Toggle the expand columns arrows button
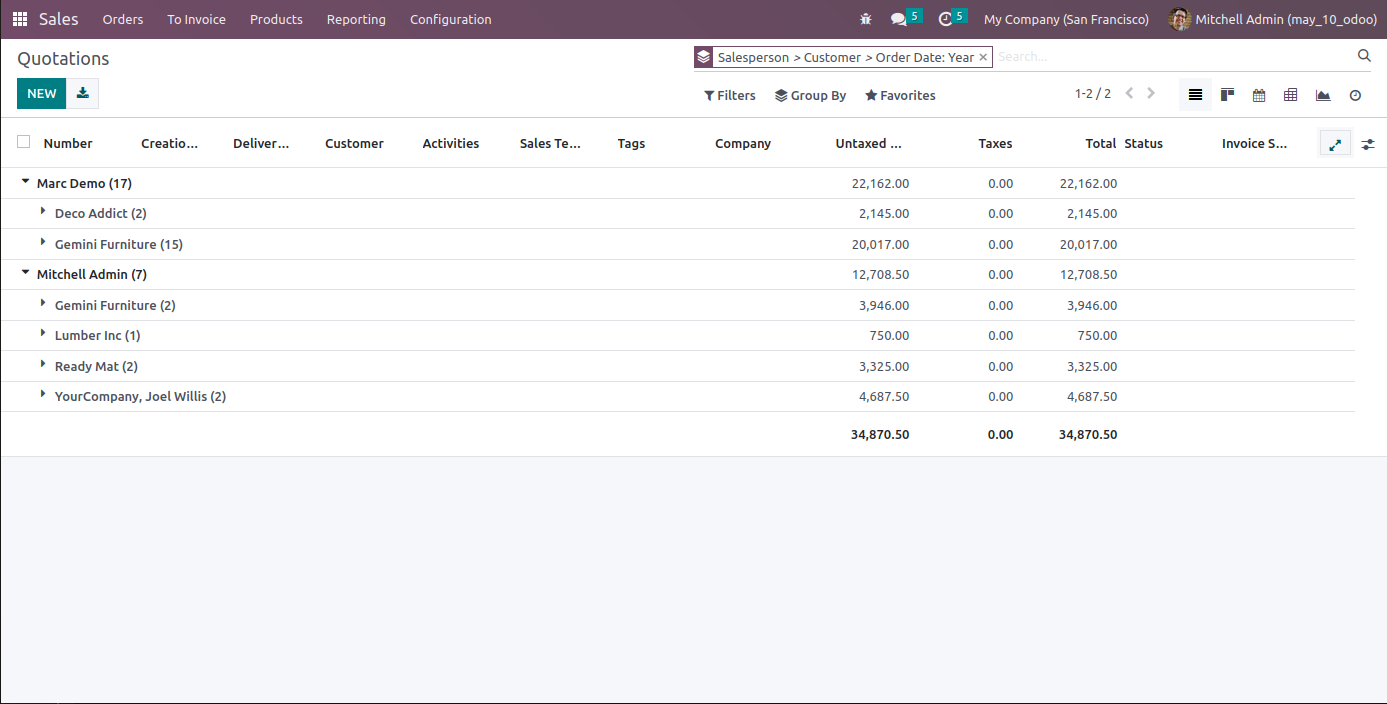Viewport: 1387px width, 704px height. (1335, 144)
